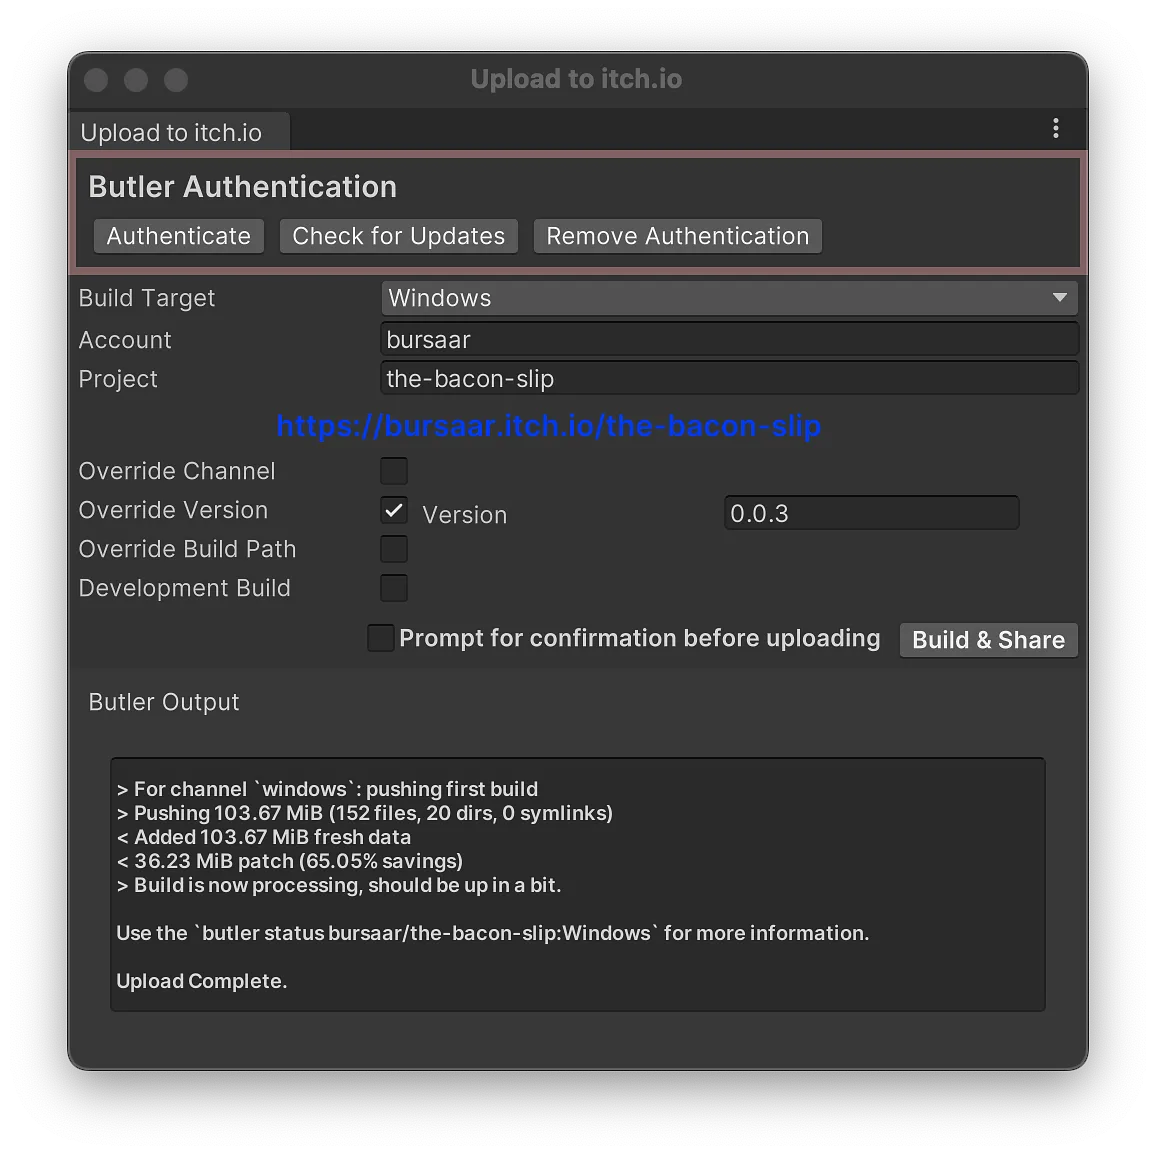Open the three-dot window options menu
1156x1154 pixels.
pyautogui.click(x=1055, y=128)
